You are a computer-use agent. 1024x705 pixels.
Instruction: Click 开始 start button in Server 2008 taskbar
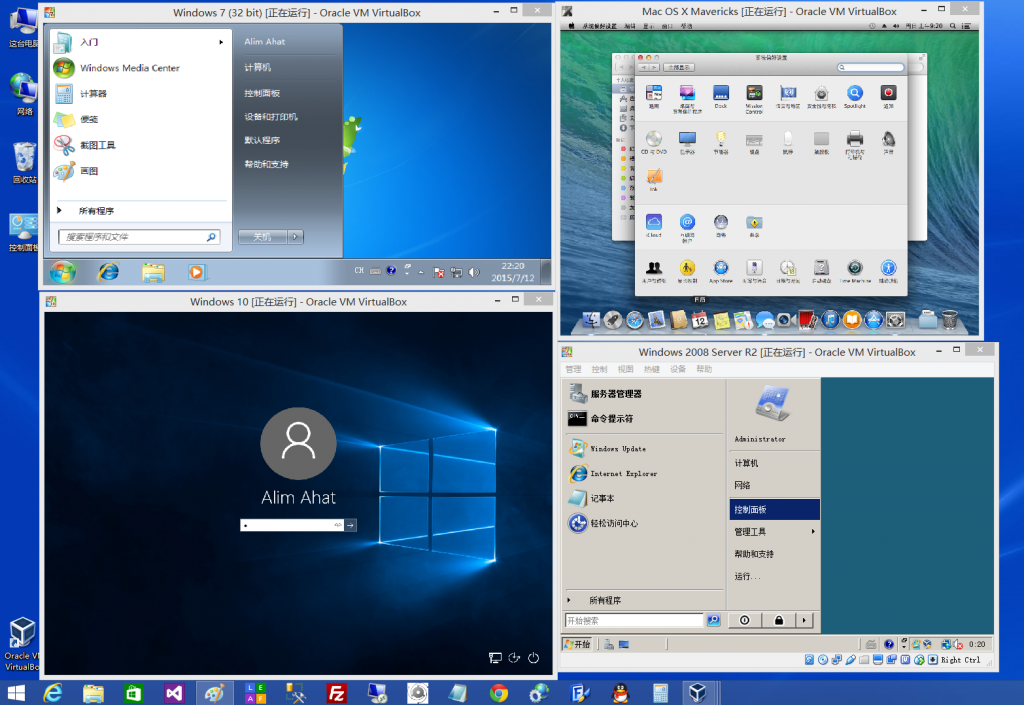(x=577, y=644)
